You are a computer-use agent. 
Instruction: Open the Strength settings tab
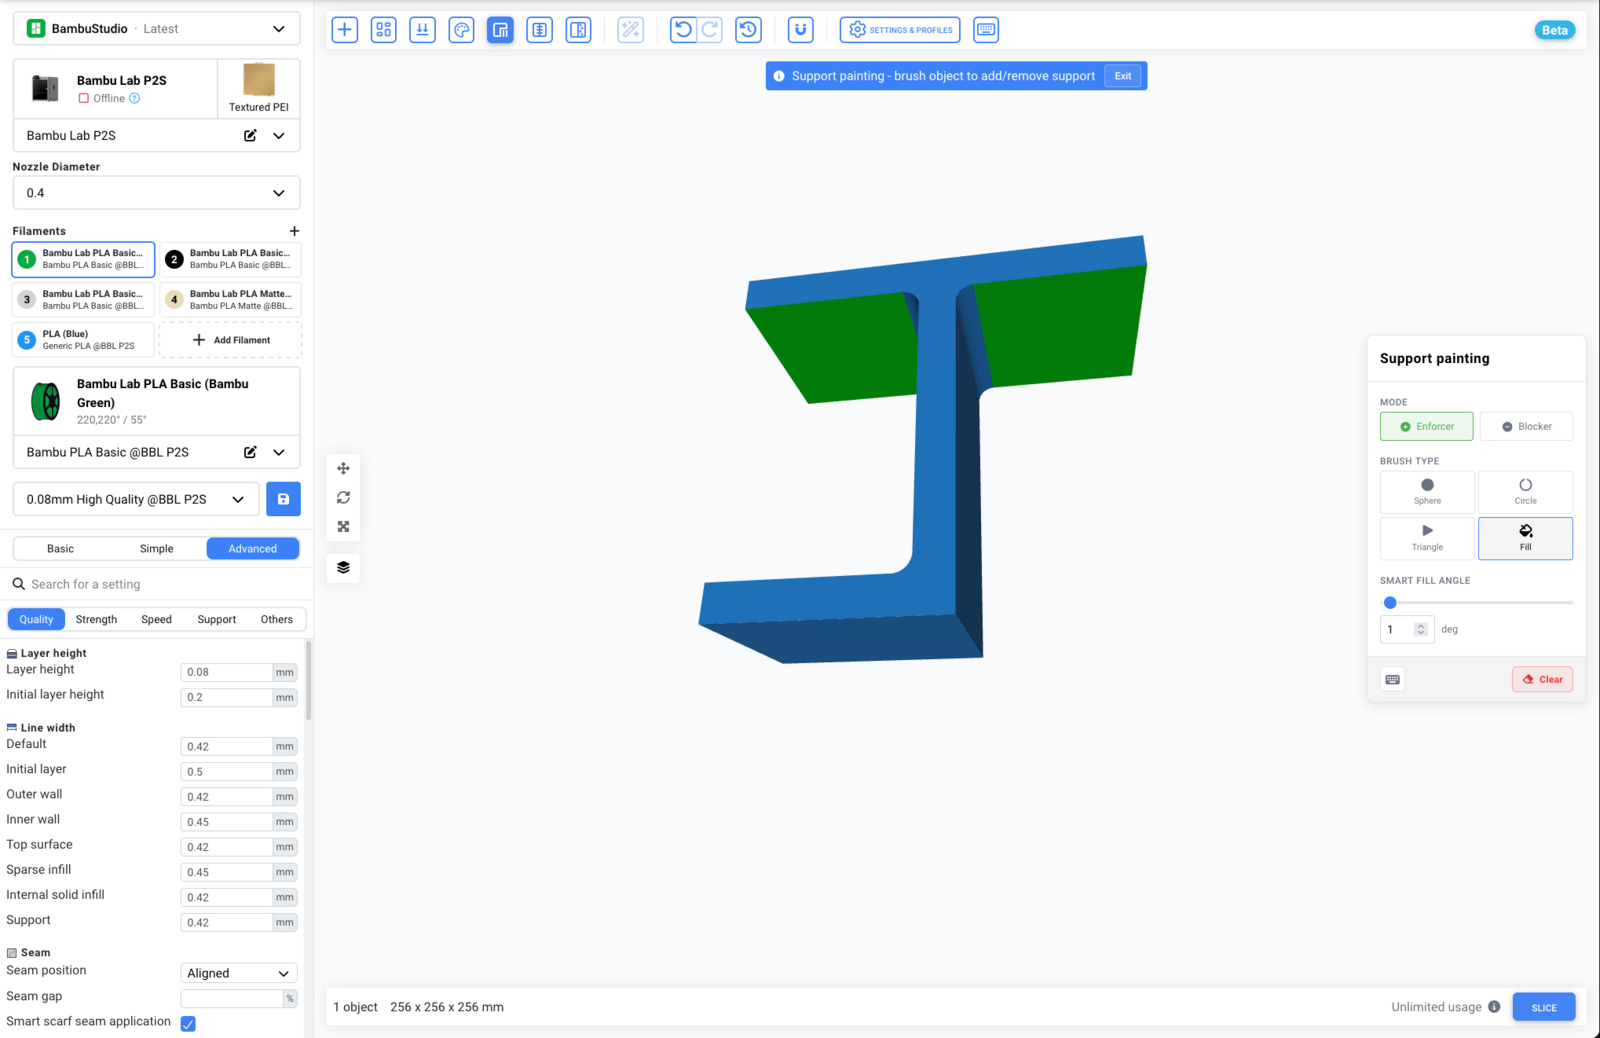[96, 619]
